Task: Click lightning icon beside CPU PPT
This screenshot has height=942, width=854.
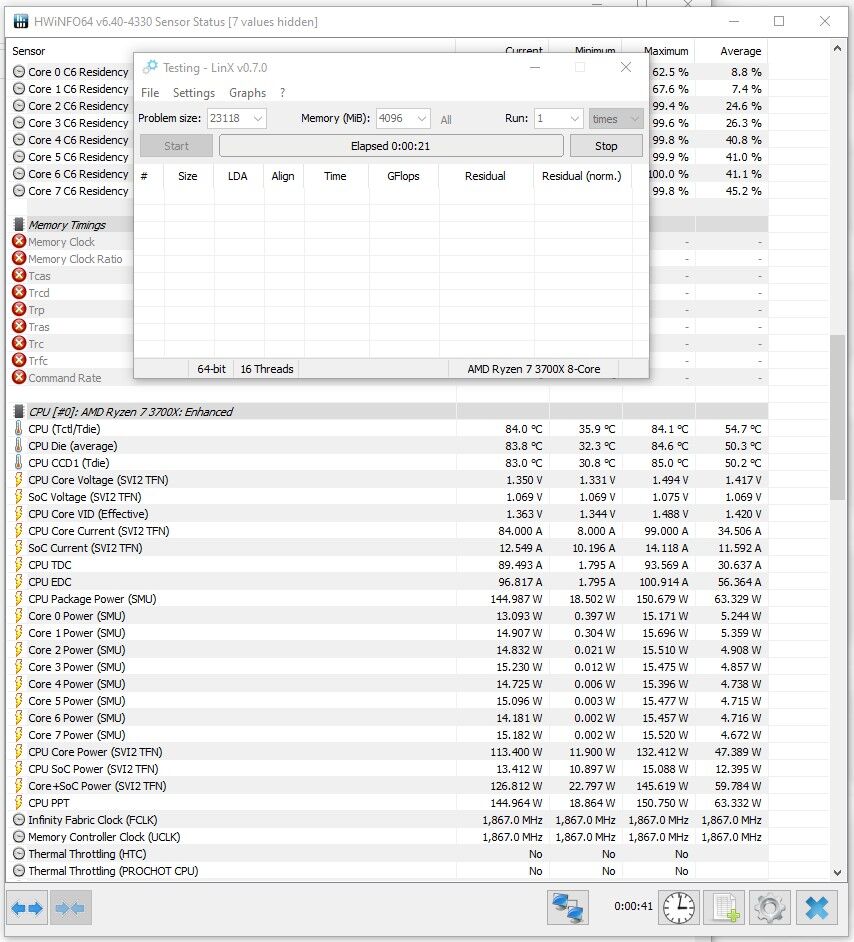Action: pyautogui.click(x=19, y=803)
